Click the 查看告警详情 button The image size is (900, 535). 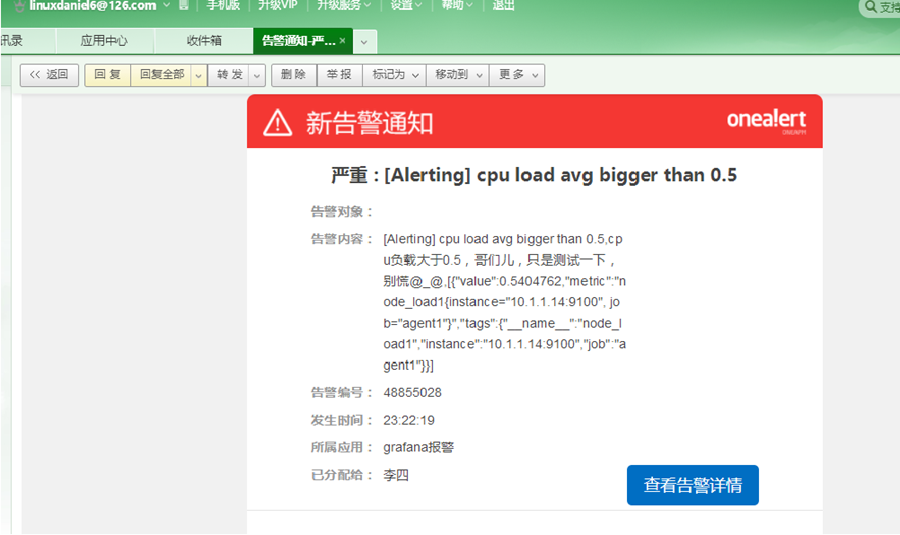[x=692, y=485]
